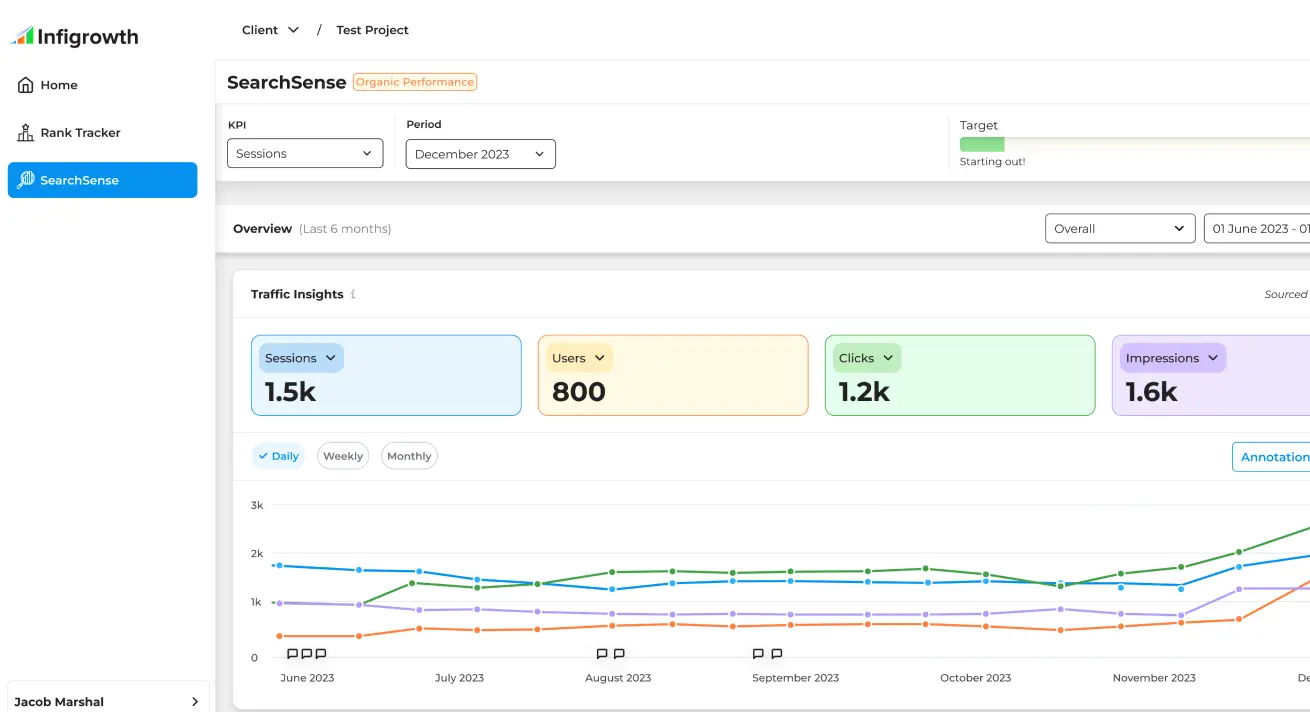The width and height of the screenshot is (1310, 712).
Task: Click the "Overview" section label
Action: click(262, 229)
